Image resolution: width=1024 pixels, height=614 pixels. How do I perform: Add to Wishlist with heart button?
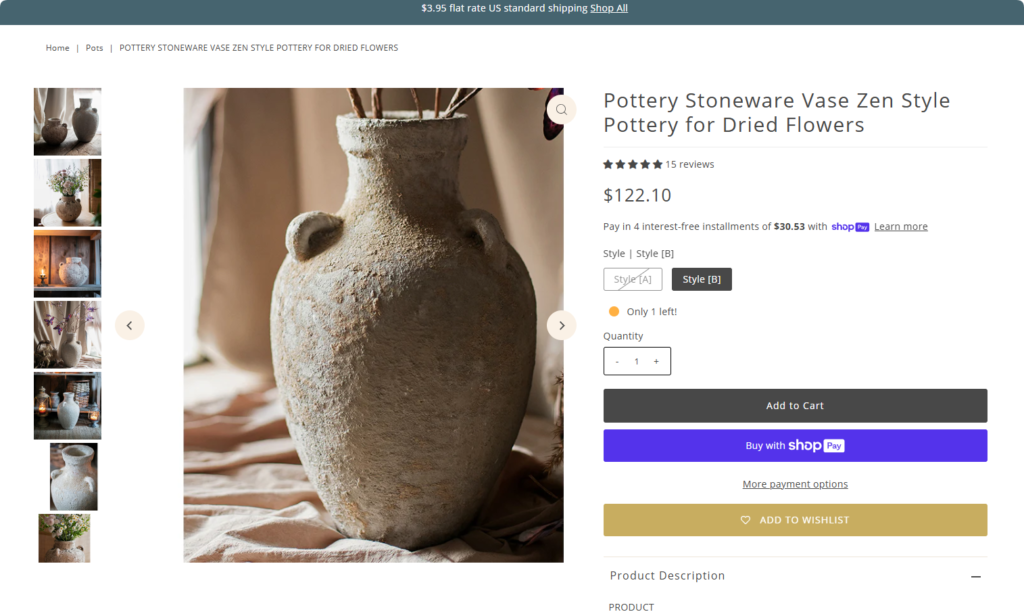pyautogui.click(x=795, y=520)
